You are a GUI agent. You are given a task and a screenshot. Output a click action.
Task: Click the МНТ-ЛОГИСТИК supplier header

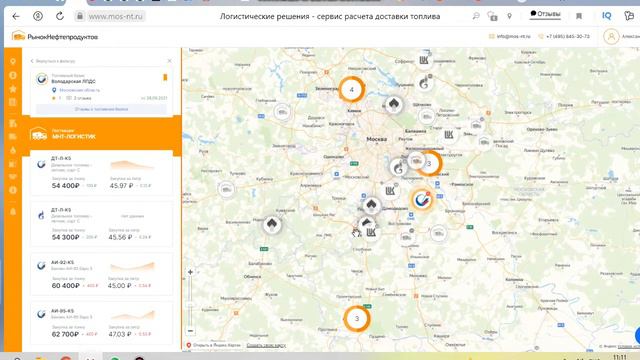coord(102,134)
